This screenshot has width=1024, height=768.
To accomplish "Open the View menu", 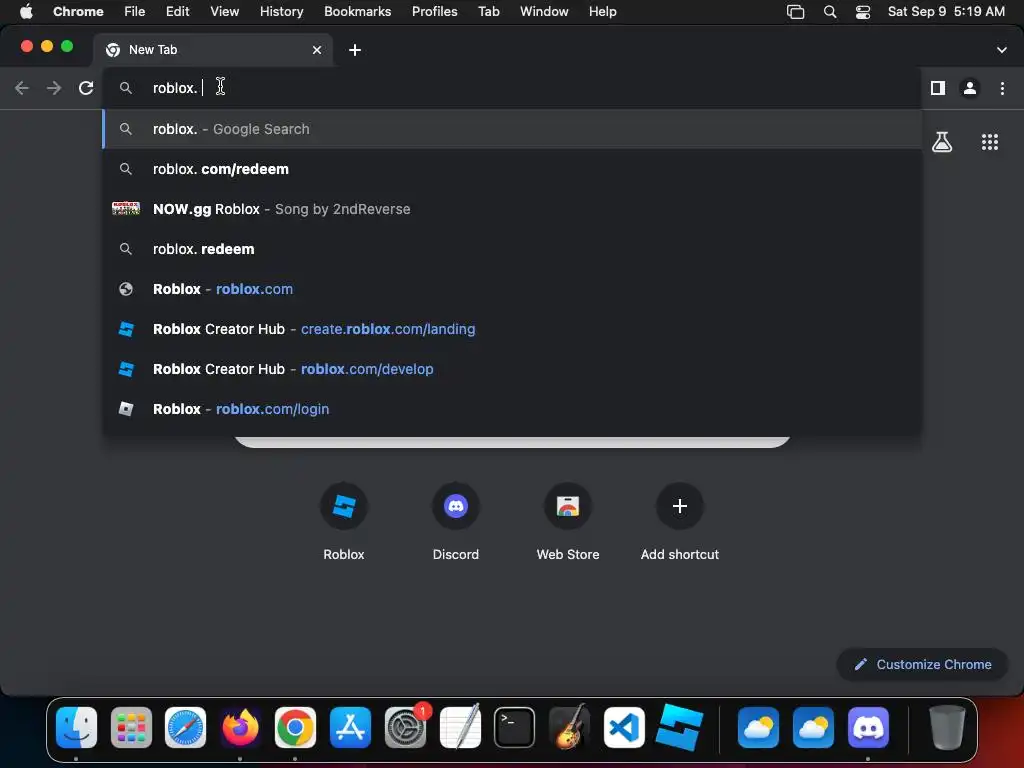I will click(x=224, y=12).
